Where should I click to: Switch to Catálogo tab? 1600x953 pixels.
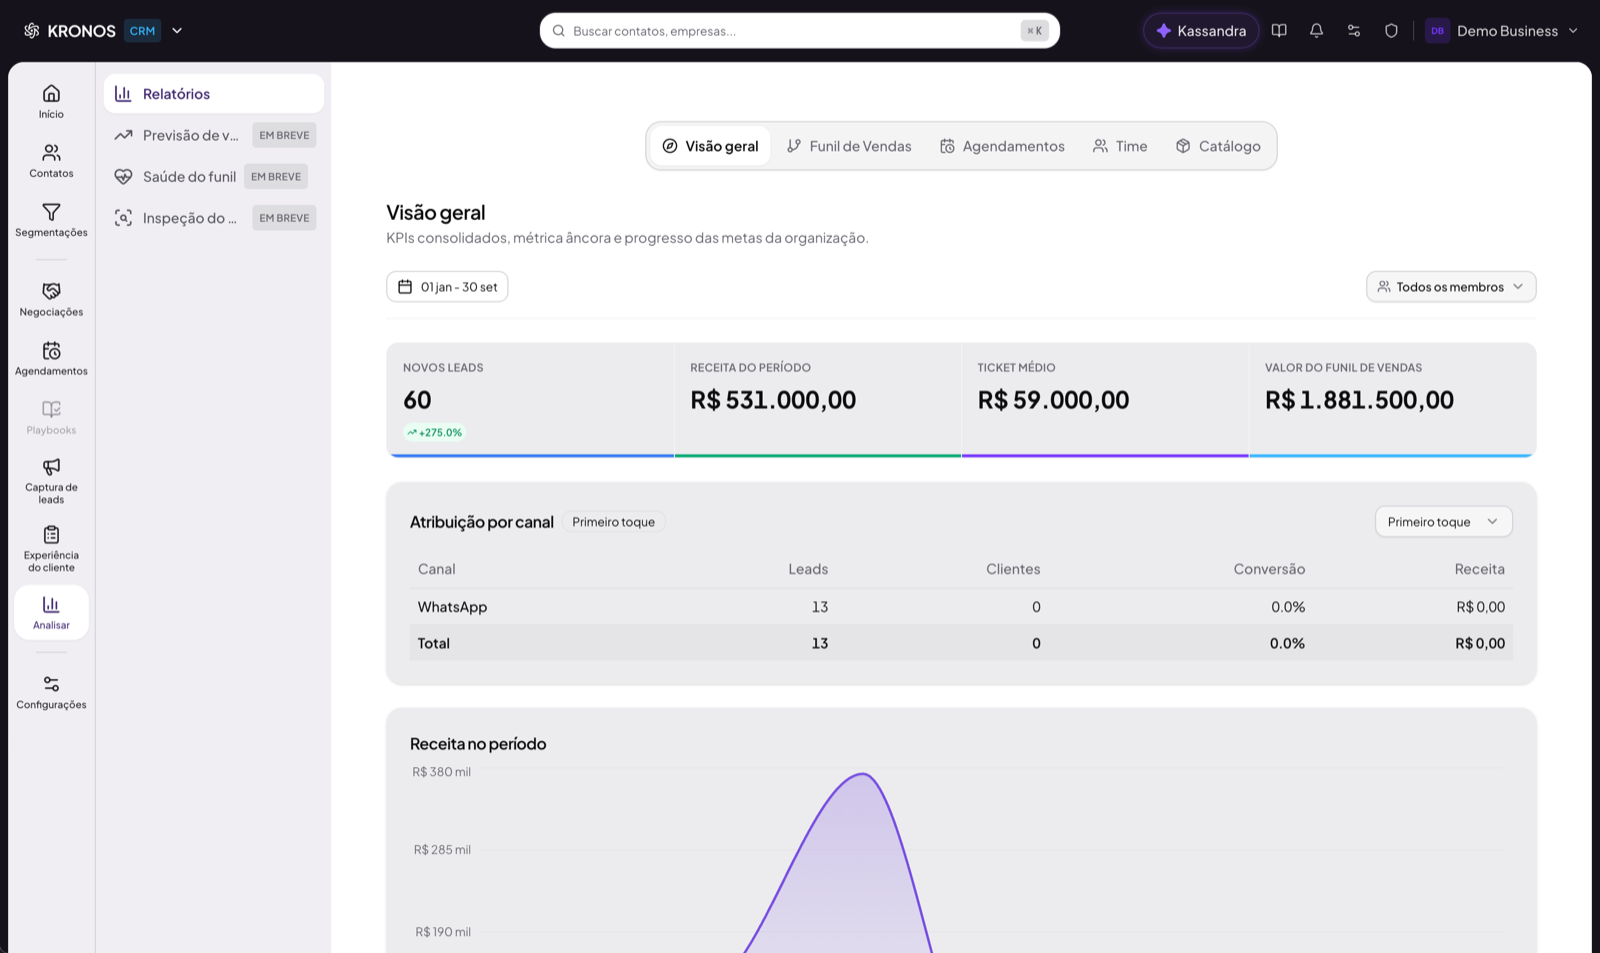[1218, 146]
